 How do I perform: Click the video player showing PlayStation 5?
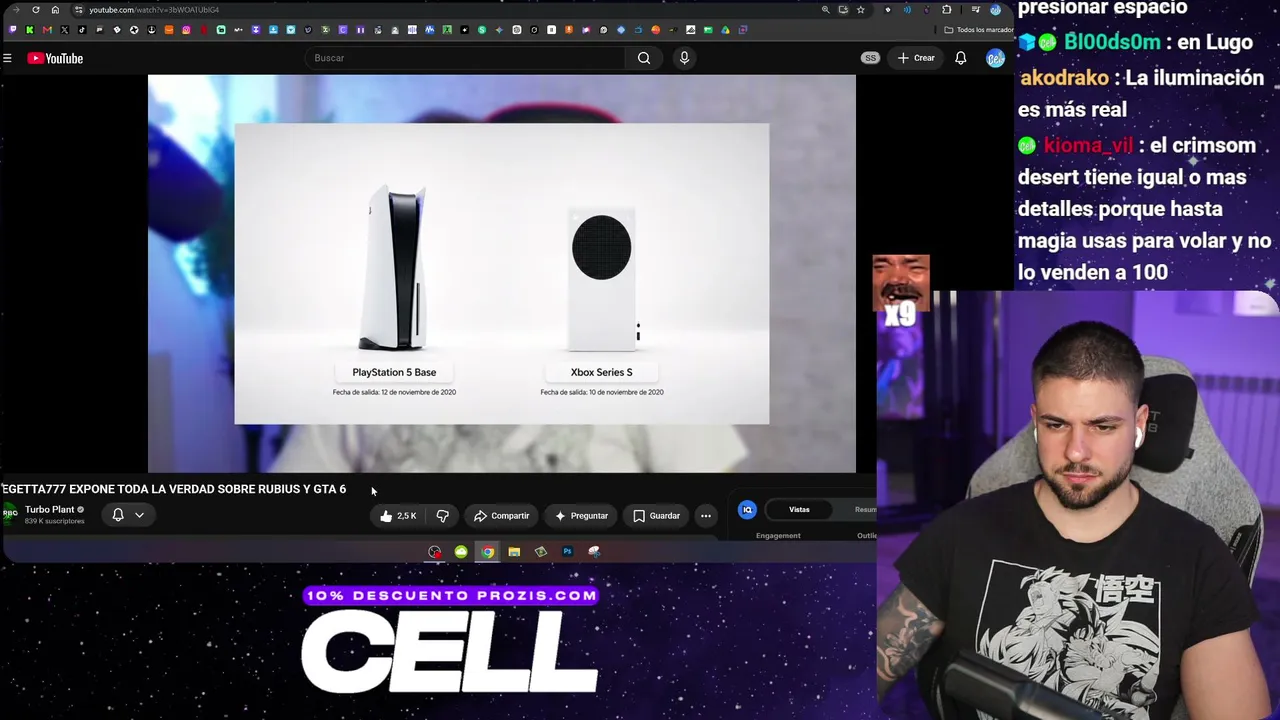click(x=502, y=273)
